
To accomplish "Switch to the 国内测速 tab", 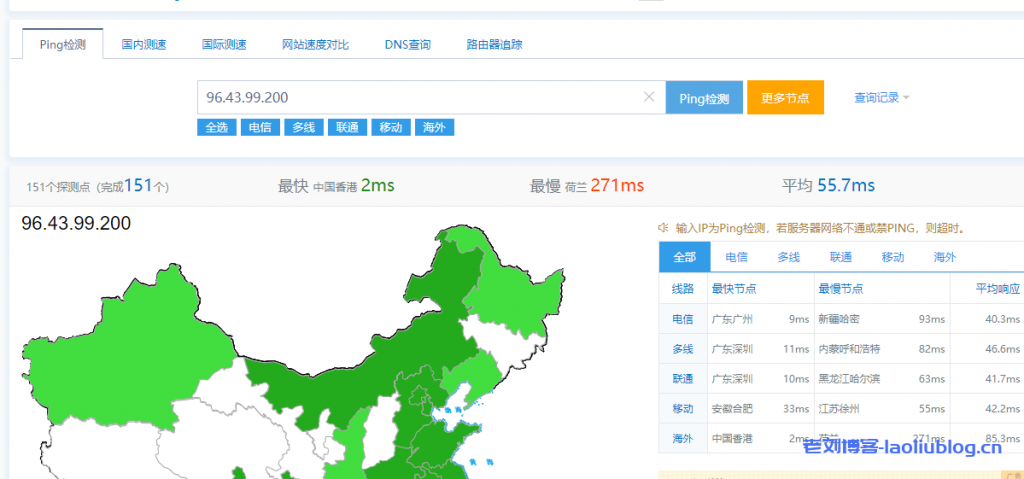I will pyautogui.click(x=144, y=45).
